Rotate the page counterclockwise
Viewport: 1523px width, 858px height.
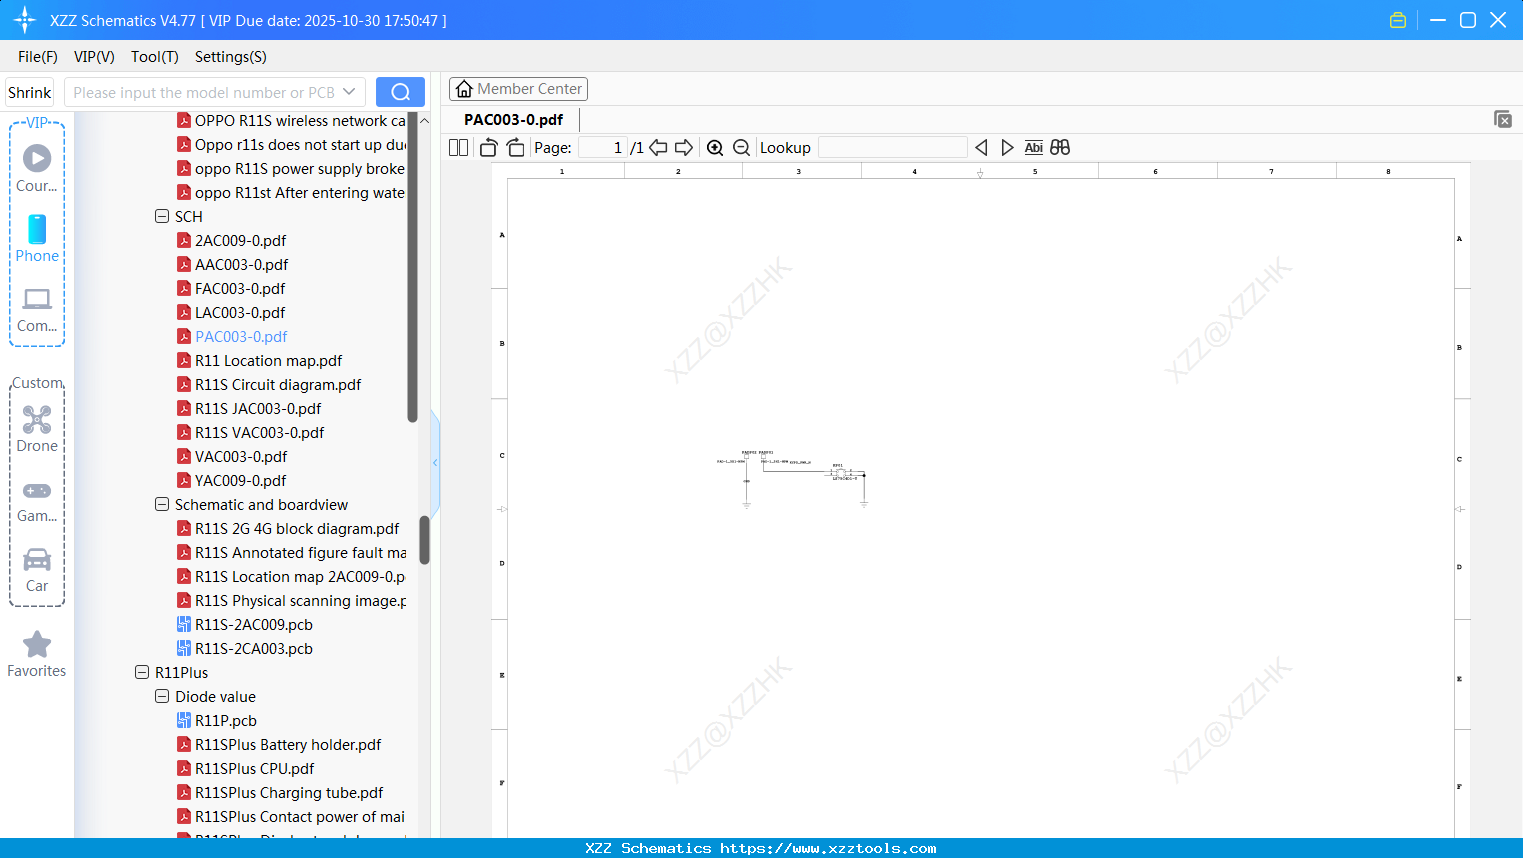tap(489, 148)
